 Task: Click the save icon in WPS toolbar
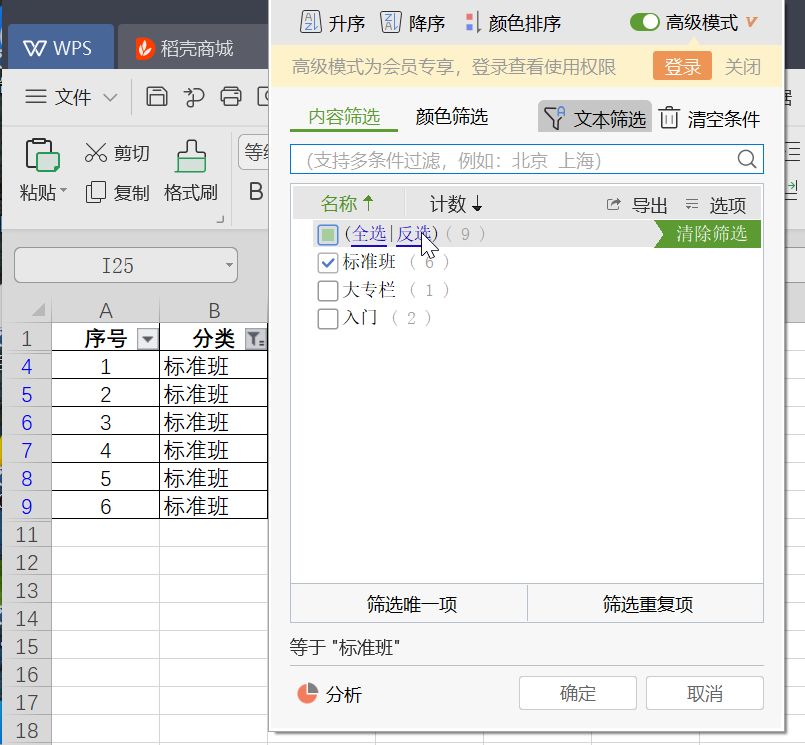click(x=157, y=97)
